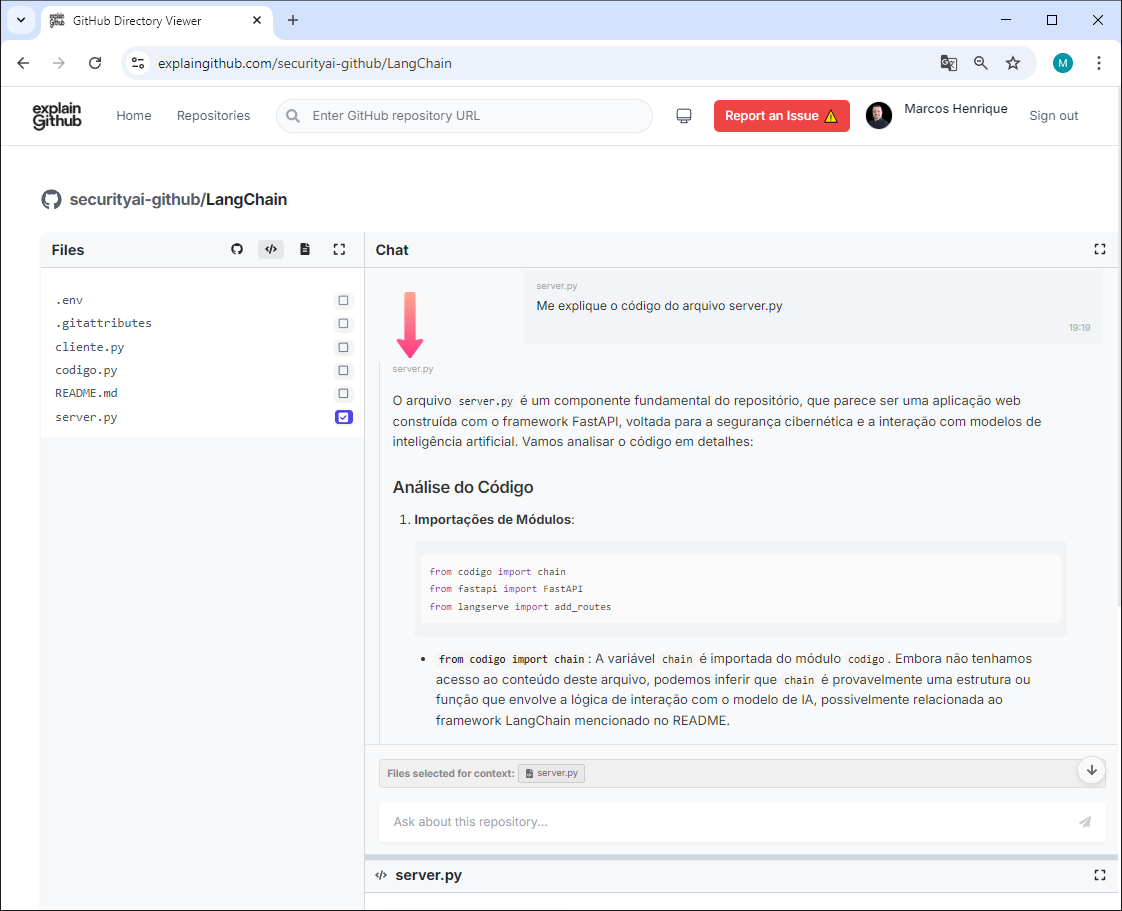Image resolution: width=1122 pixels, height=911 pixels.
Task: Click the monitor display icon in navbar
Action: click(684, 116)
